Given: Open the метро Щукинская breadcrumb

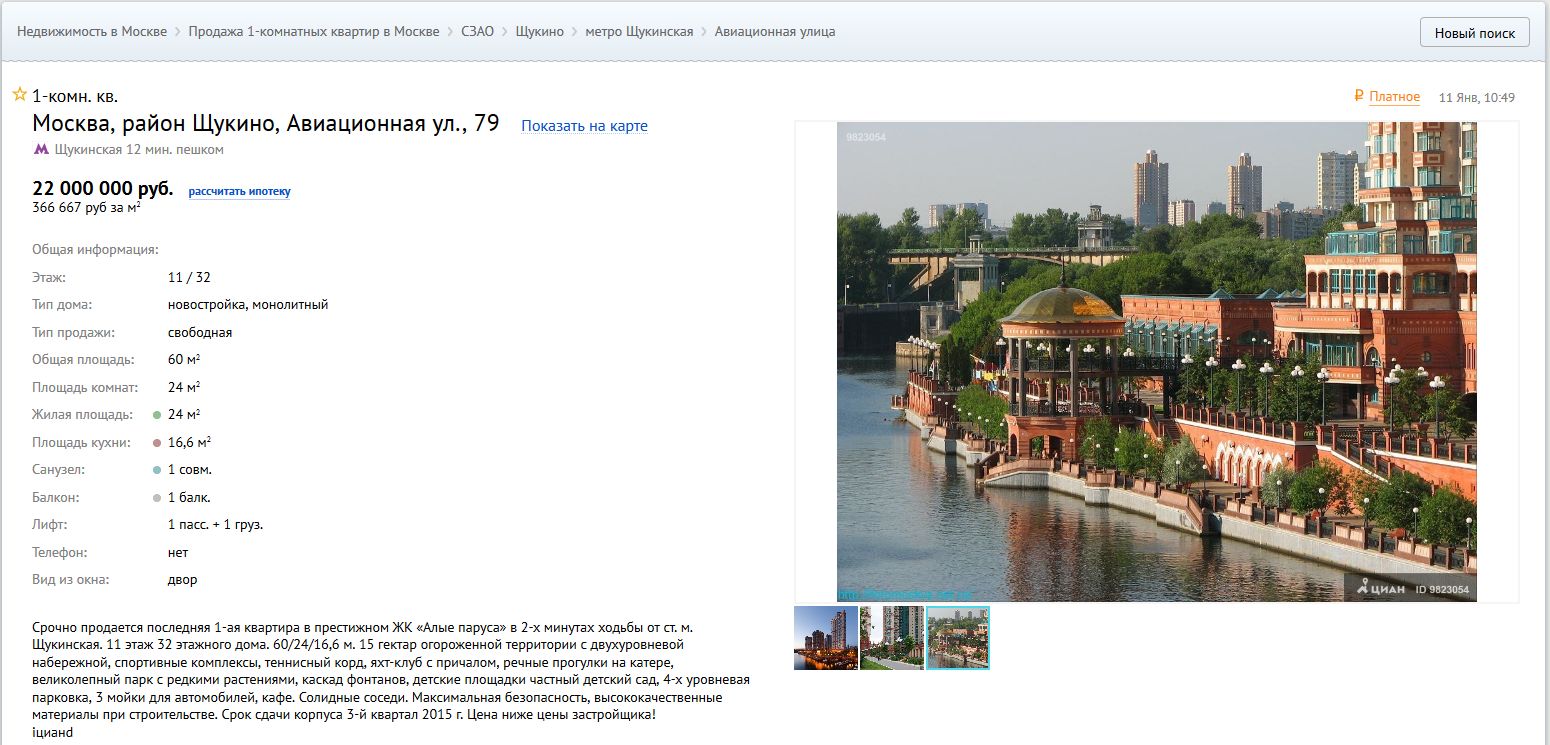Looking at the screenshot, I should click(x=639, y=31).
